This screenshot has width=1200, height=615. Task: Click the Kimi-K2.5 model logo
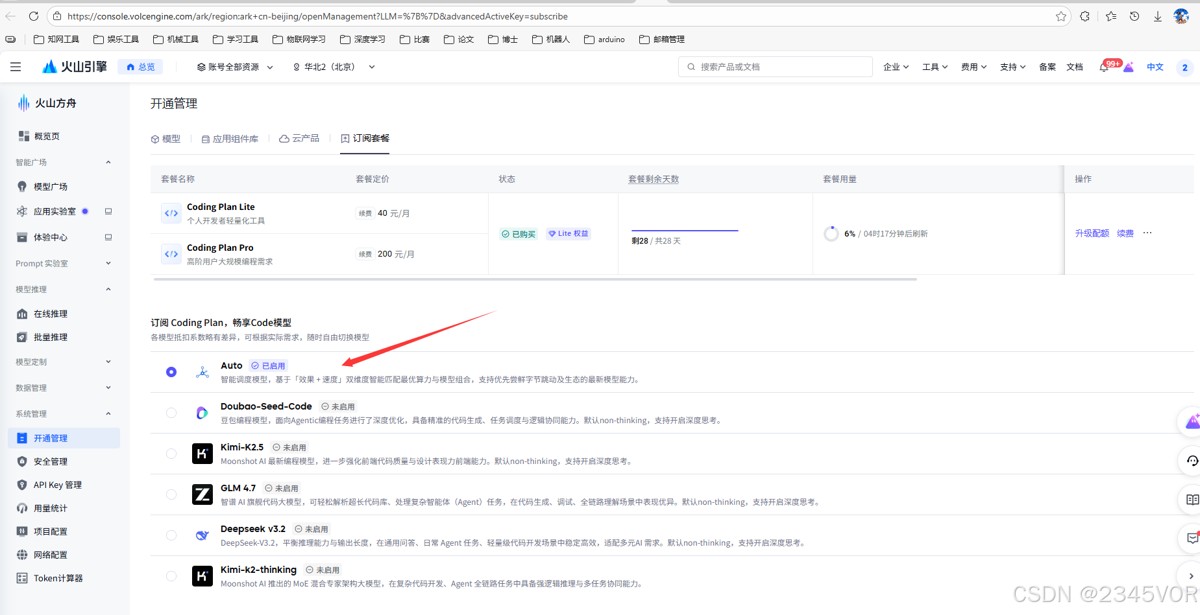click(x=202, y=454)
